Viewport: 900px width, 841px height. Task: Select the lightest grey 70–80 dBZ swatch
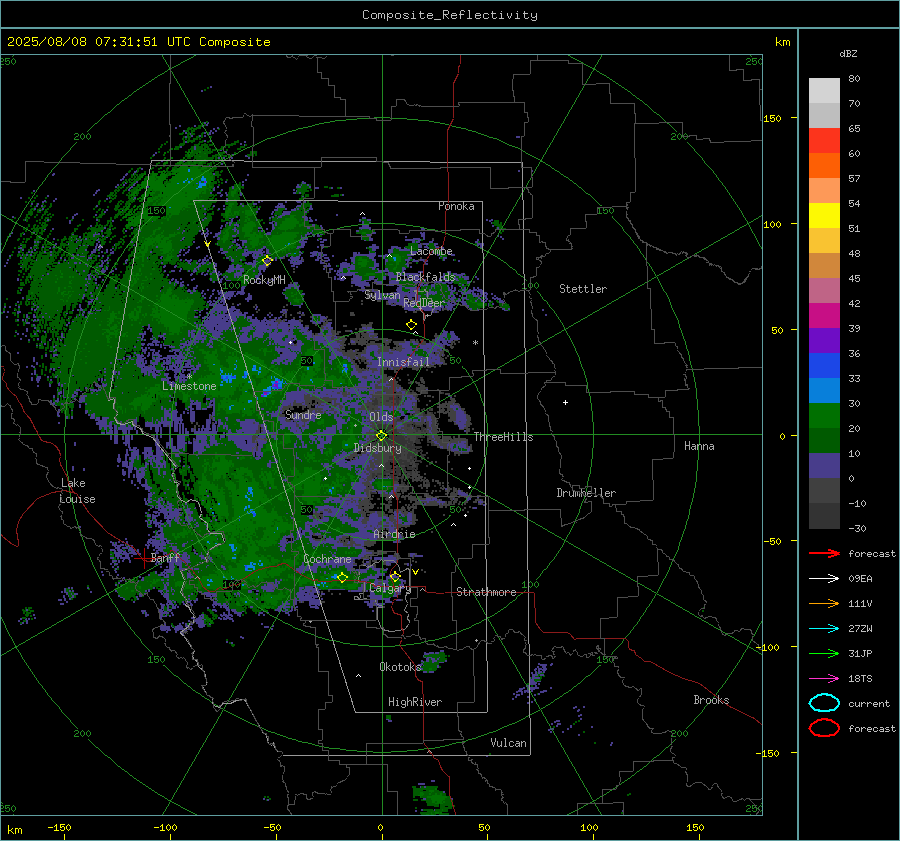click(824, 91)
